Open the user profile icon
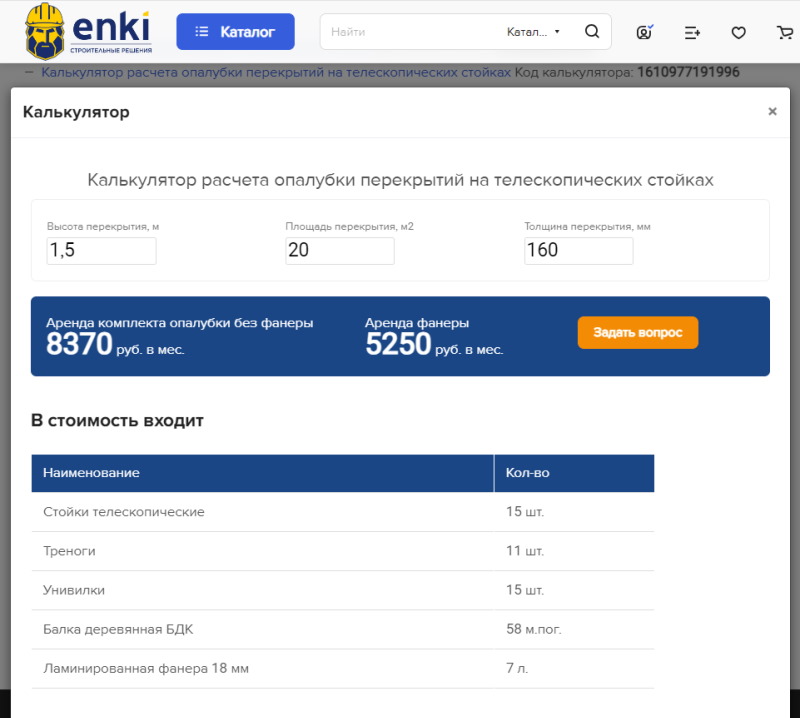The width and height of the screenshot is (800, 718). coord(645,32)
